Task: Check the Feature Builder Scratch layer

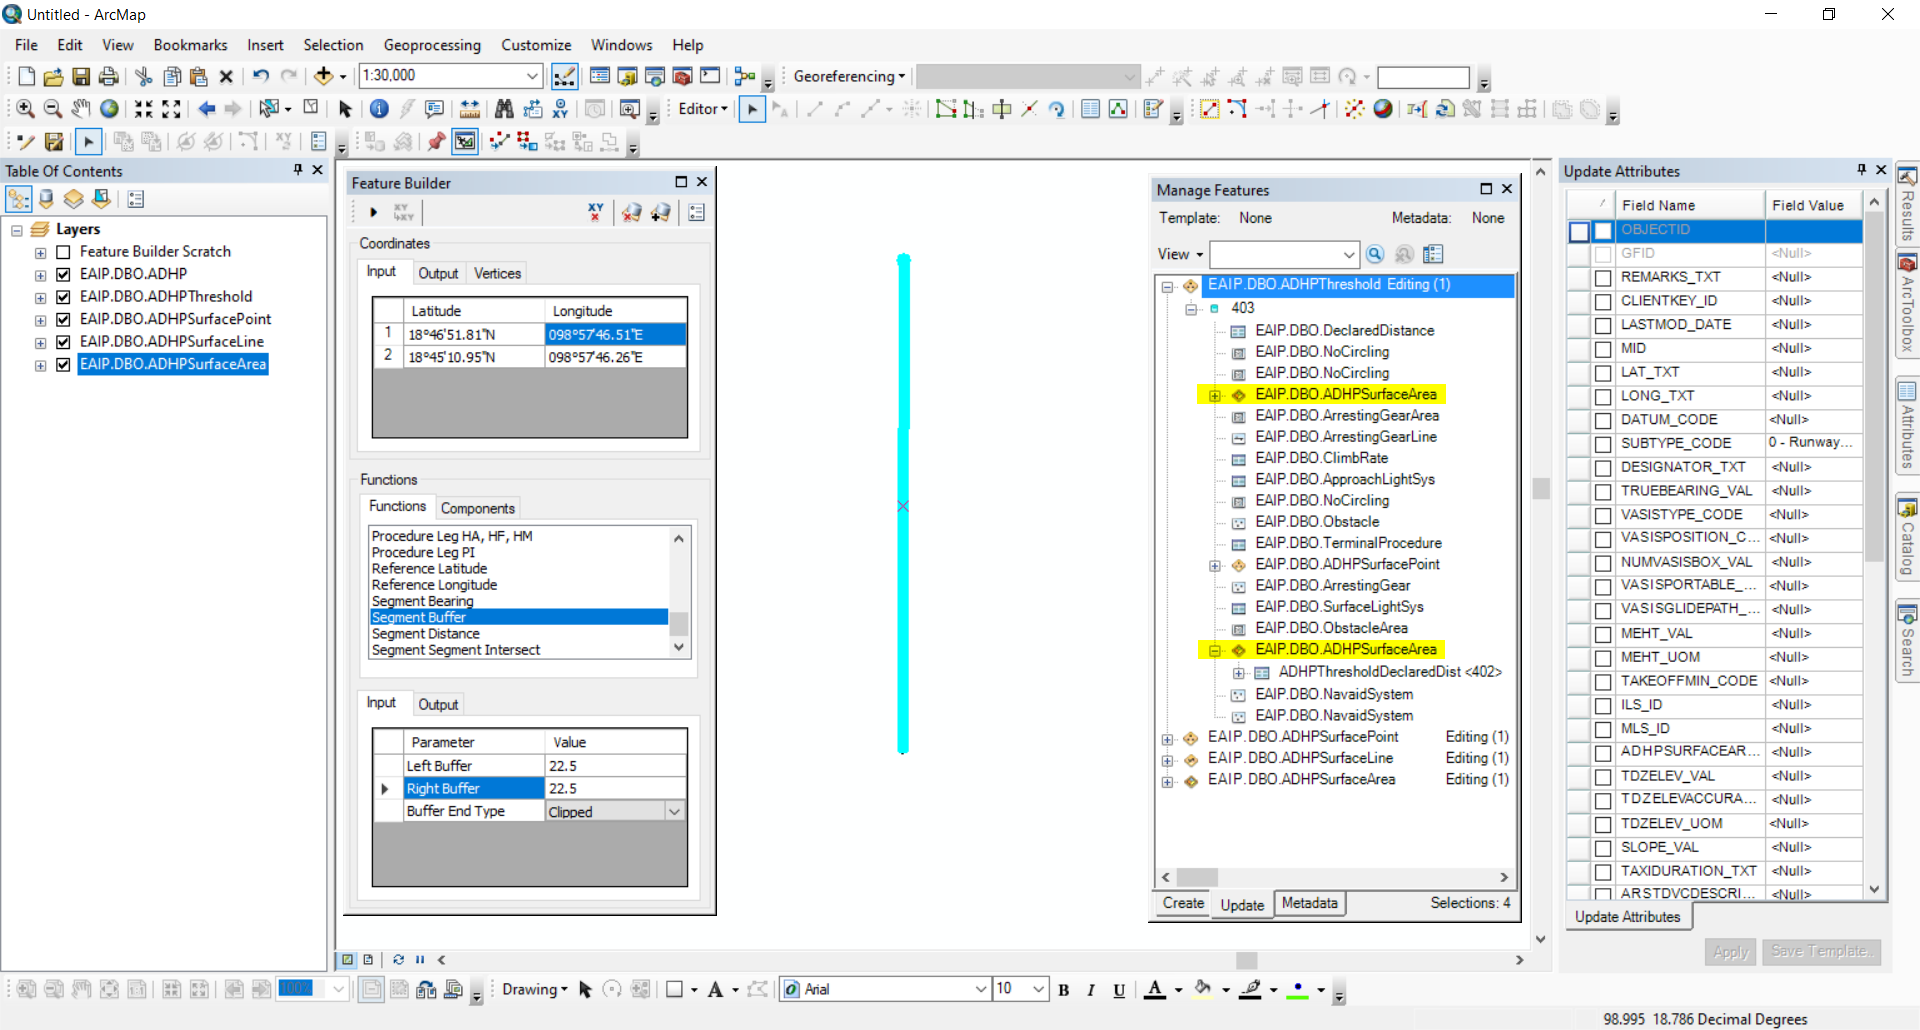Action: click(63, 252)
